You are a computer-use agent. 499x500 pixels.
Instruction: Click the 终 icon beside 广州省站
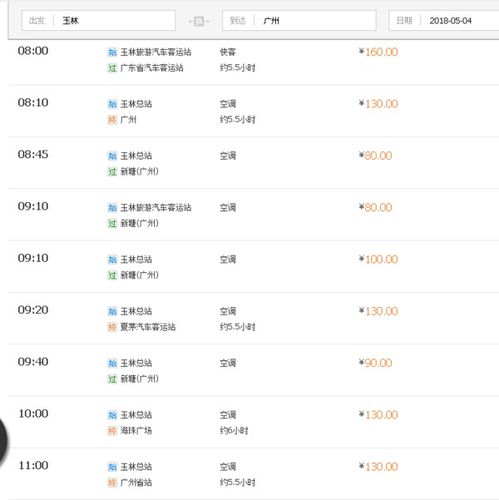coord(112,483)
